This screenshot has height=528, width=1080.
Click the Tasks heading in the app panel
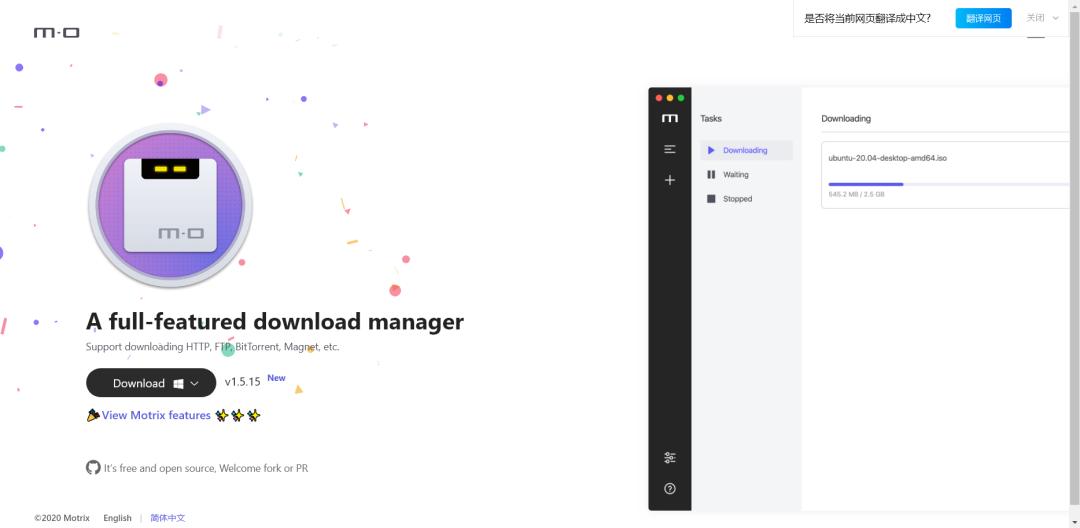[x=711, y=118]
